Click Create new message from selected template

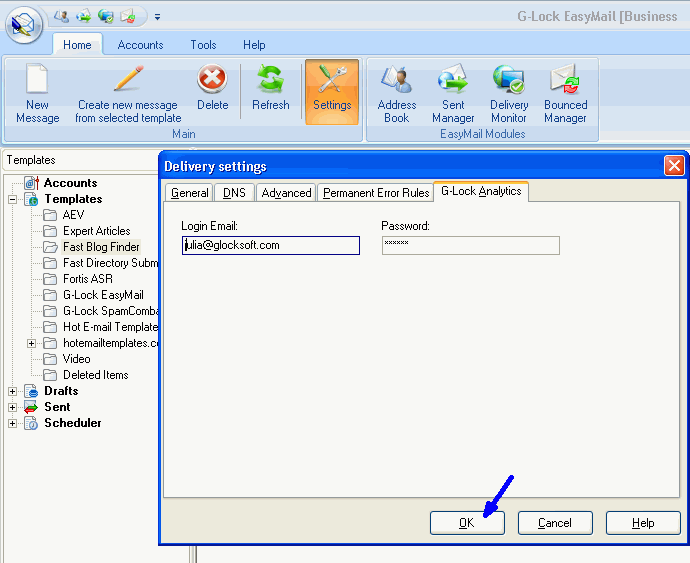(x=128, y=93)
